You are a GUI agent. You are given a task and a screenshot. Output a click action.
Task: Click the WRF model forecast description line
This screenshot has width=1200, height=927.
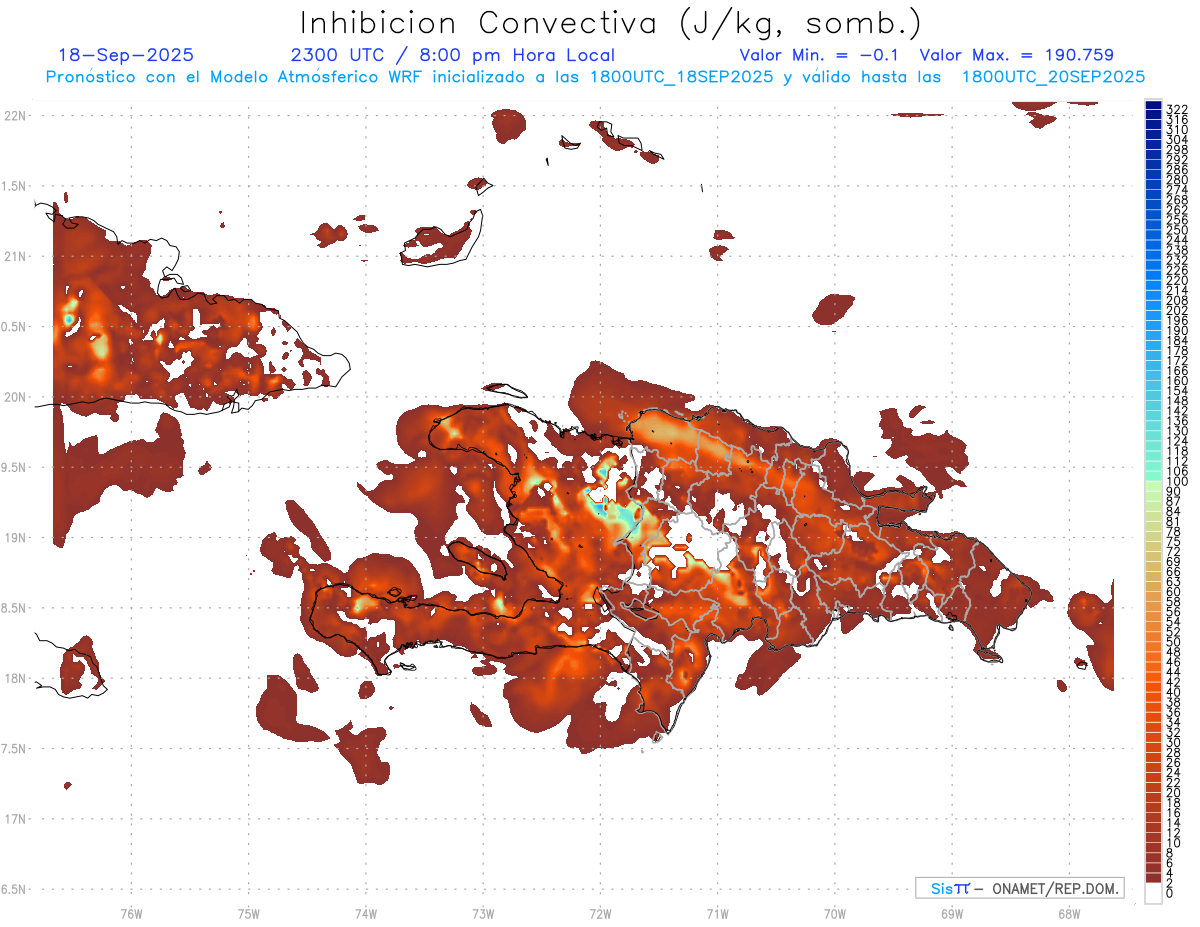tap(596, 77)
